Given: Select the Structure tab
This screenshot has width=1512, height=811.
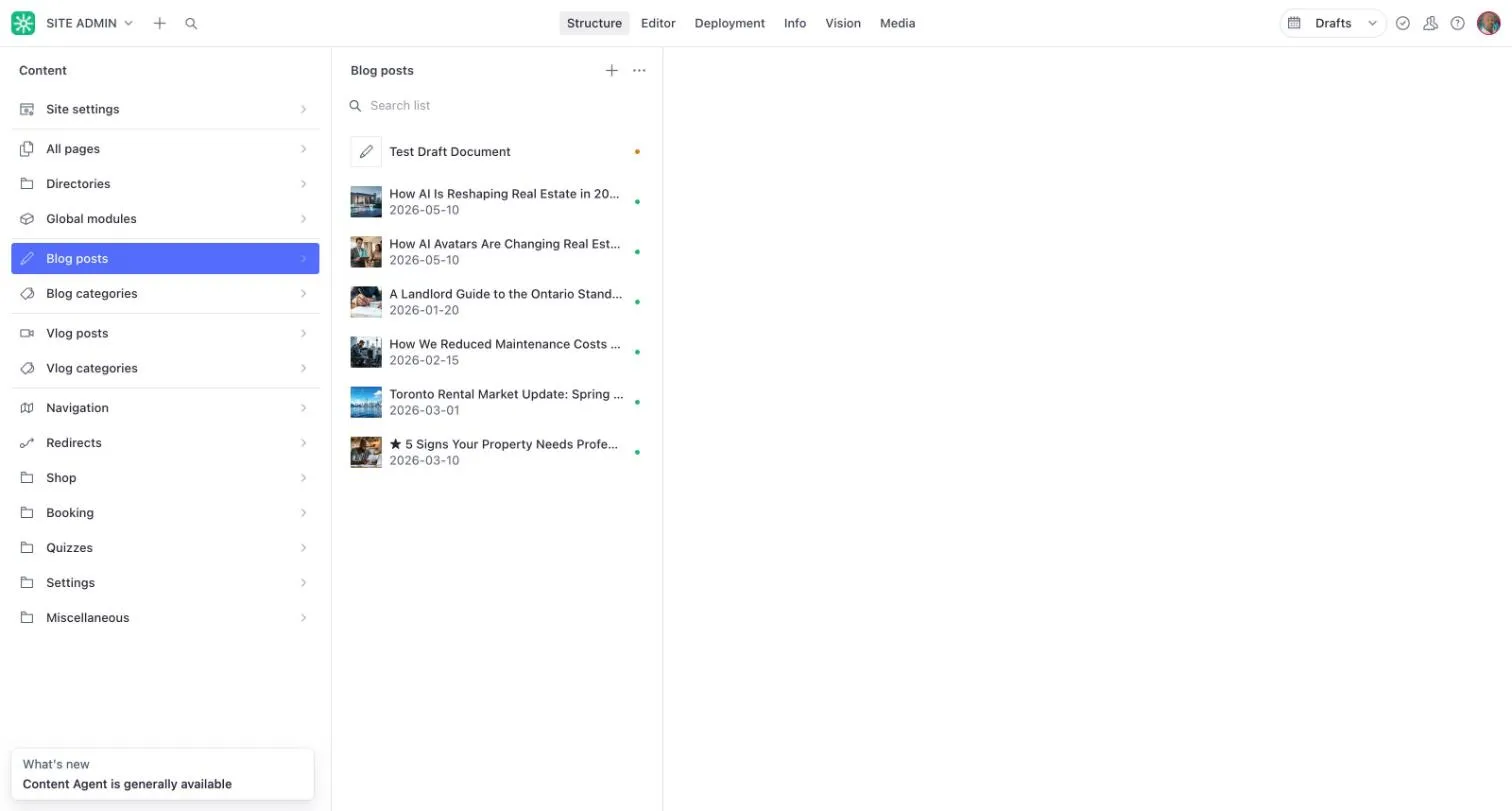Looking at the screenshot, I should tap(594, 23).
